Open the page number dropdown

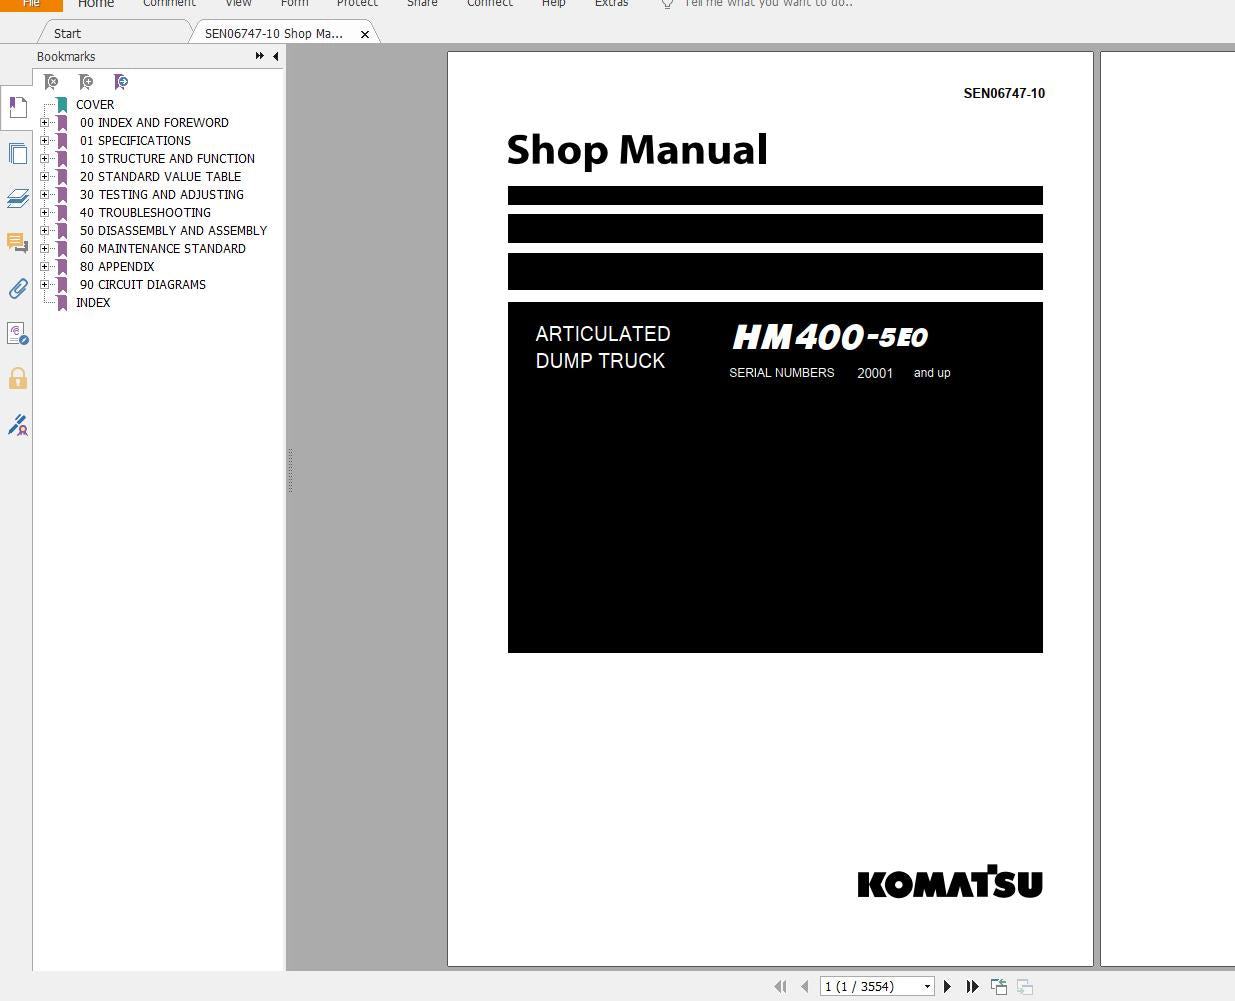[927, 987]
